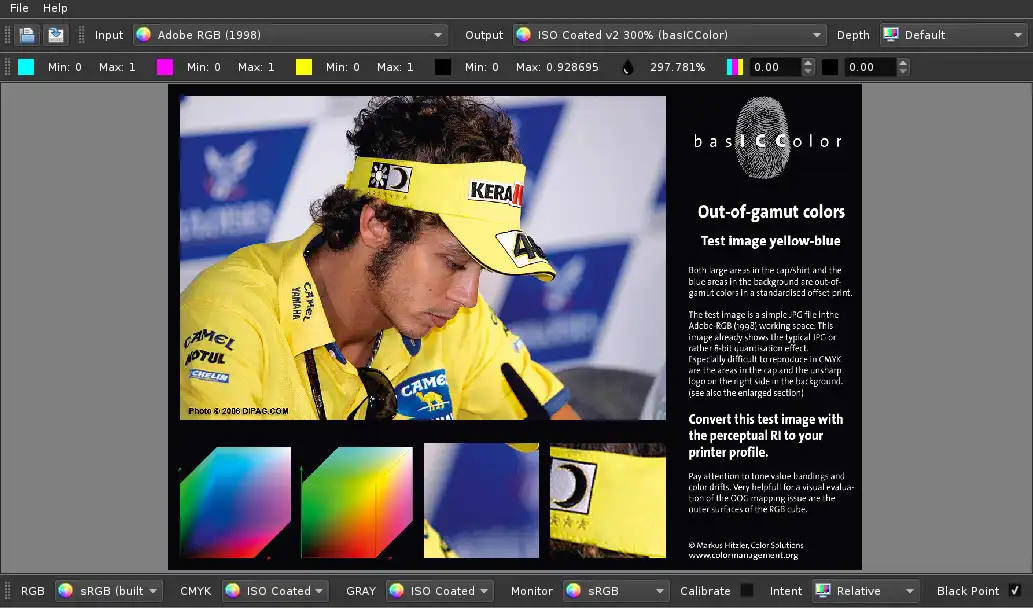Open the Intent dropdown set to Relative

(x=866, y=591)
